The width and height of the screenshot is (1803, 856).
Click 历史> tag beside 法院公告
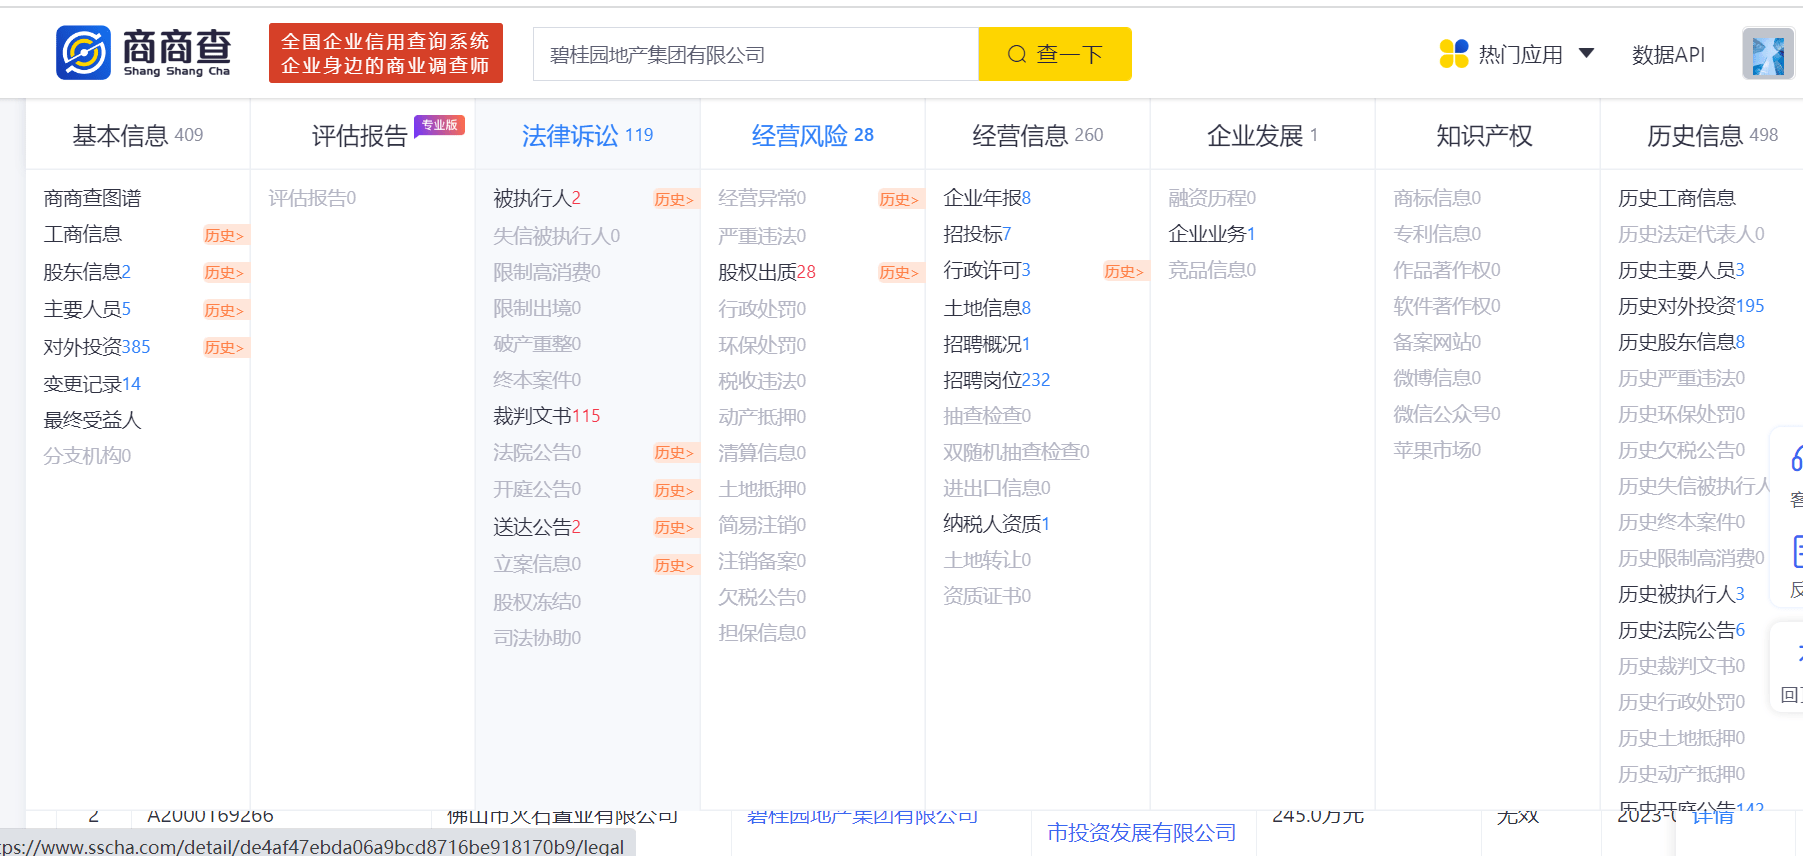coord(674,453)
